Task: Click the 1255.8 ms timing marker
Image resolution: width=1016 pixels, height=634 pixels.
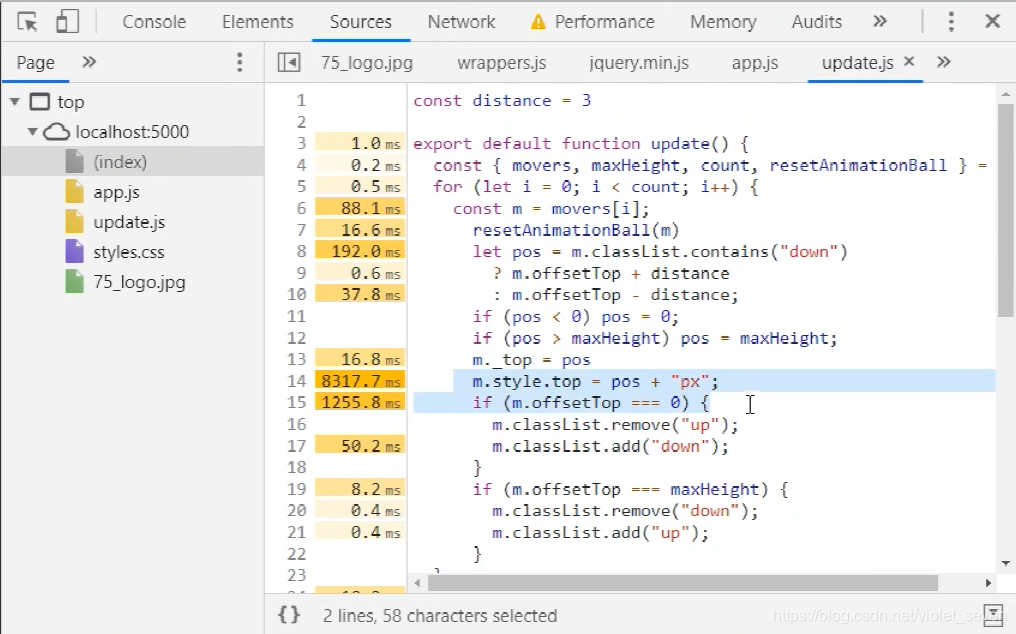Action: point(360,403)
